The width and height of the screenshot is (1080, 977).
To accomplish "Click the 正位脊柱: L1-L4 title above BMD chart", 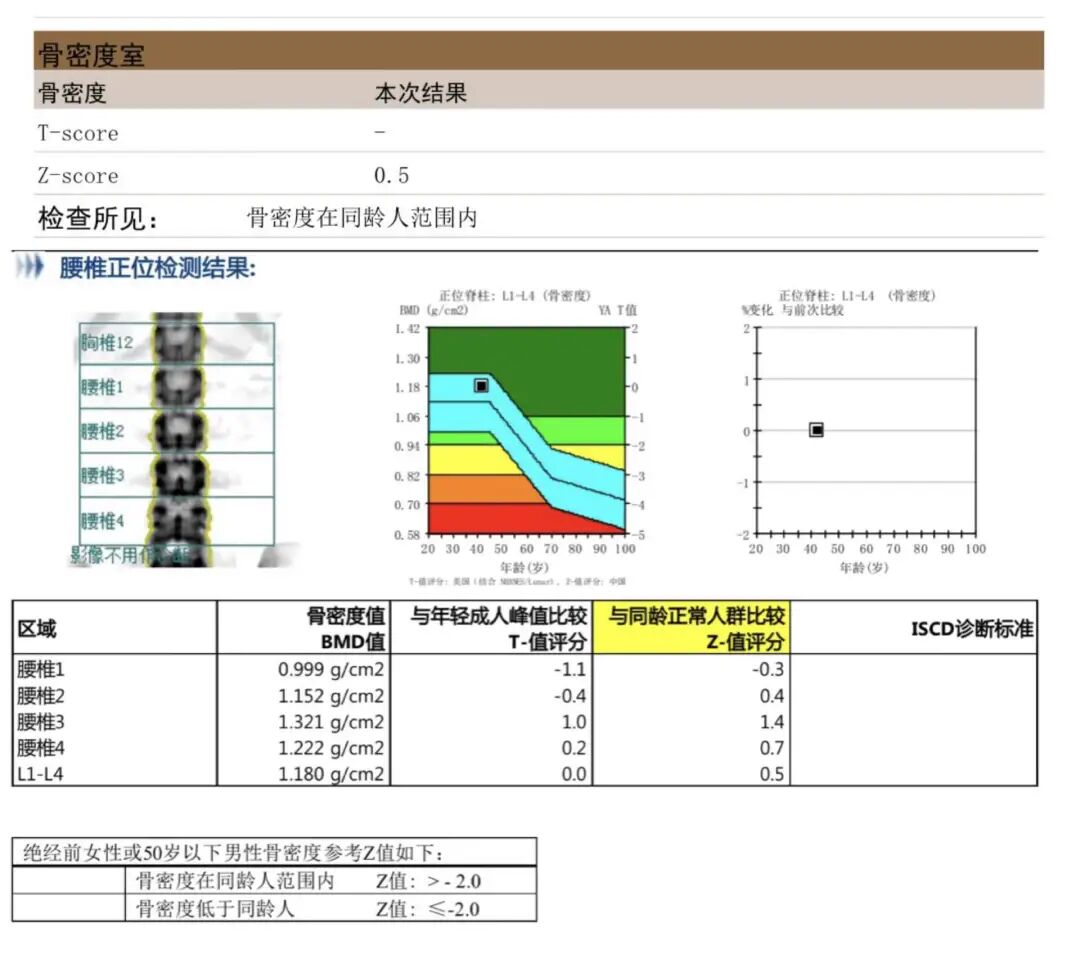I will 515,296.
